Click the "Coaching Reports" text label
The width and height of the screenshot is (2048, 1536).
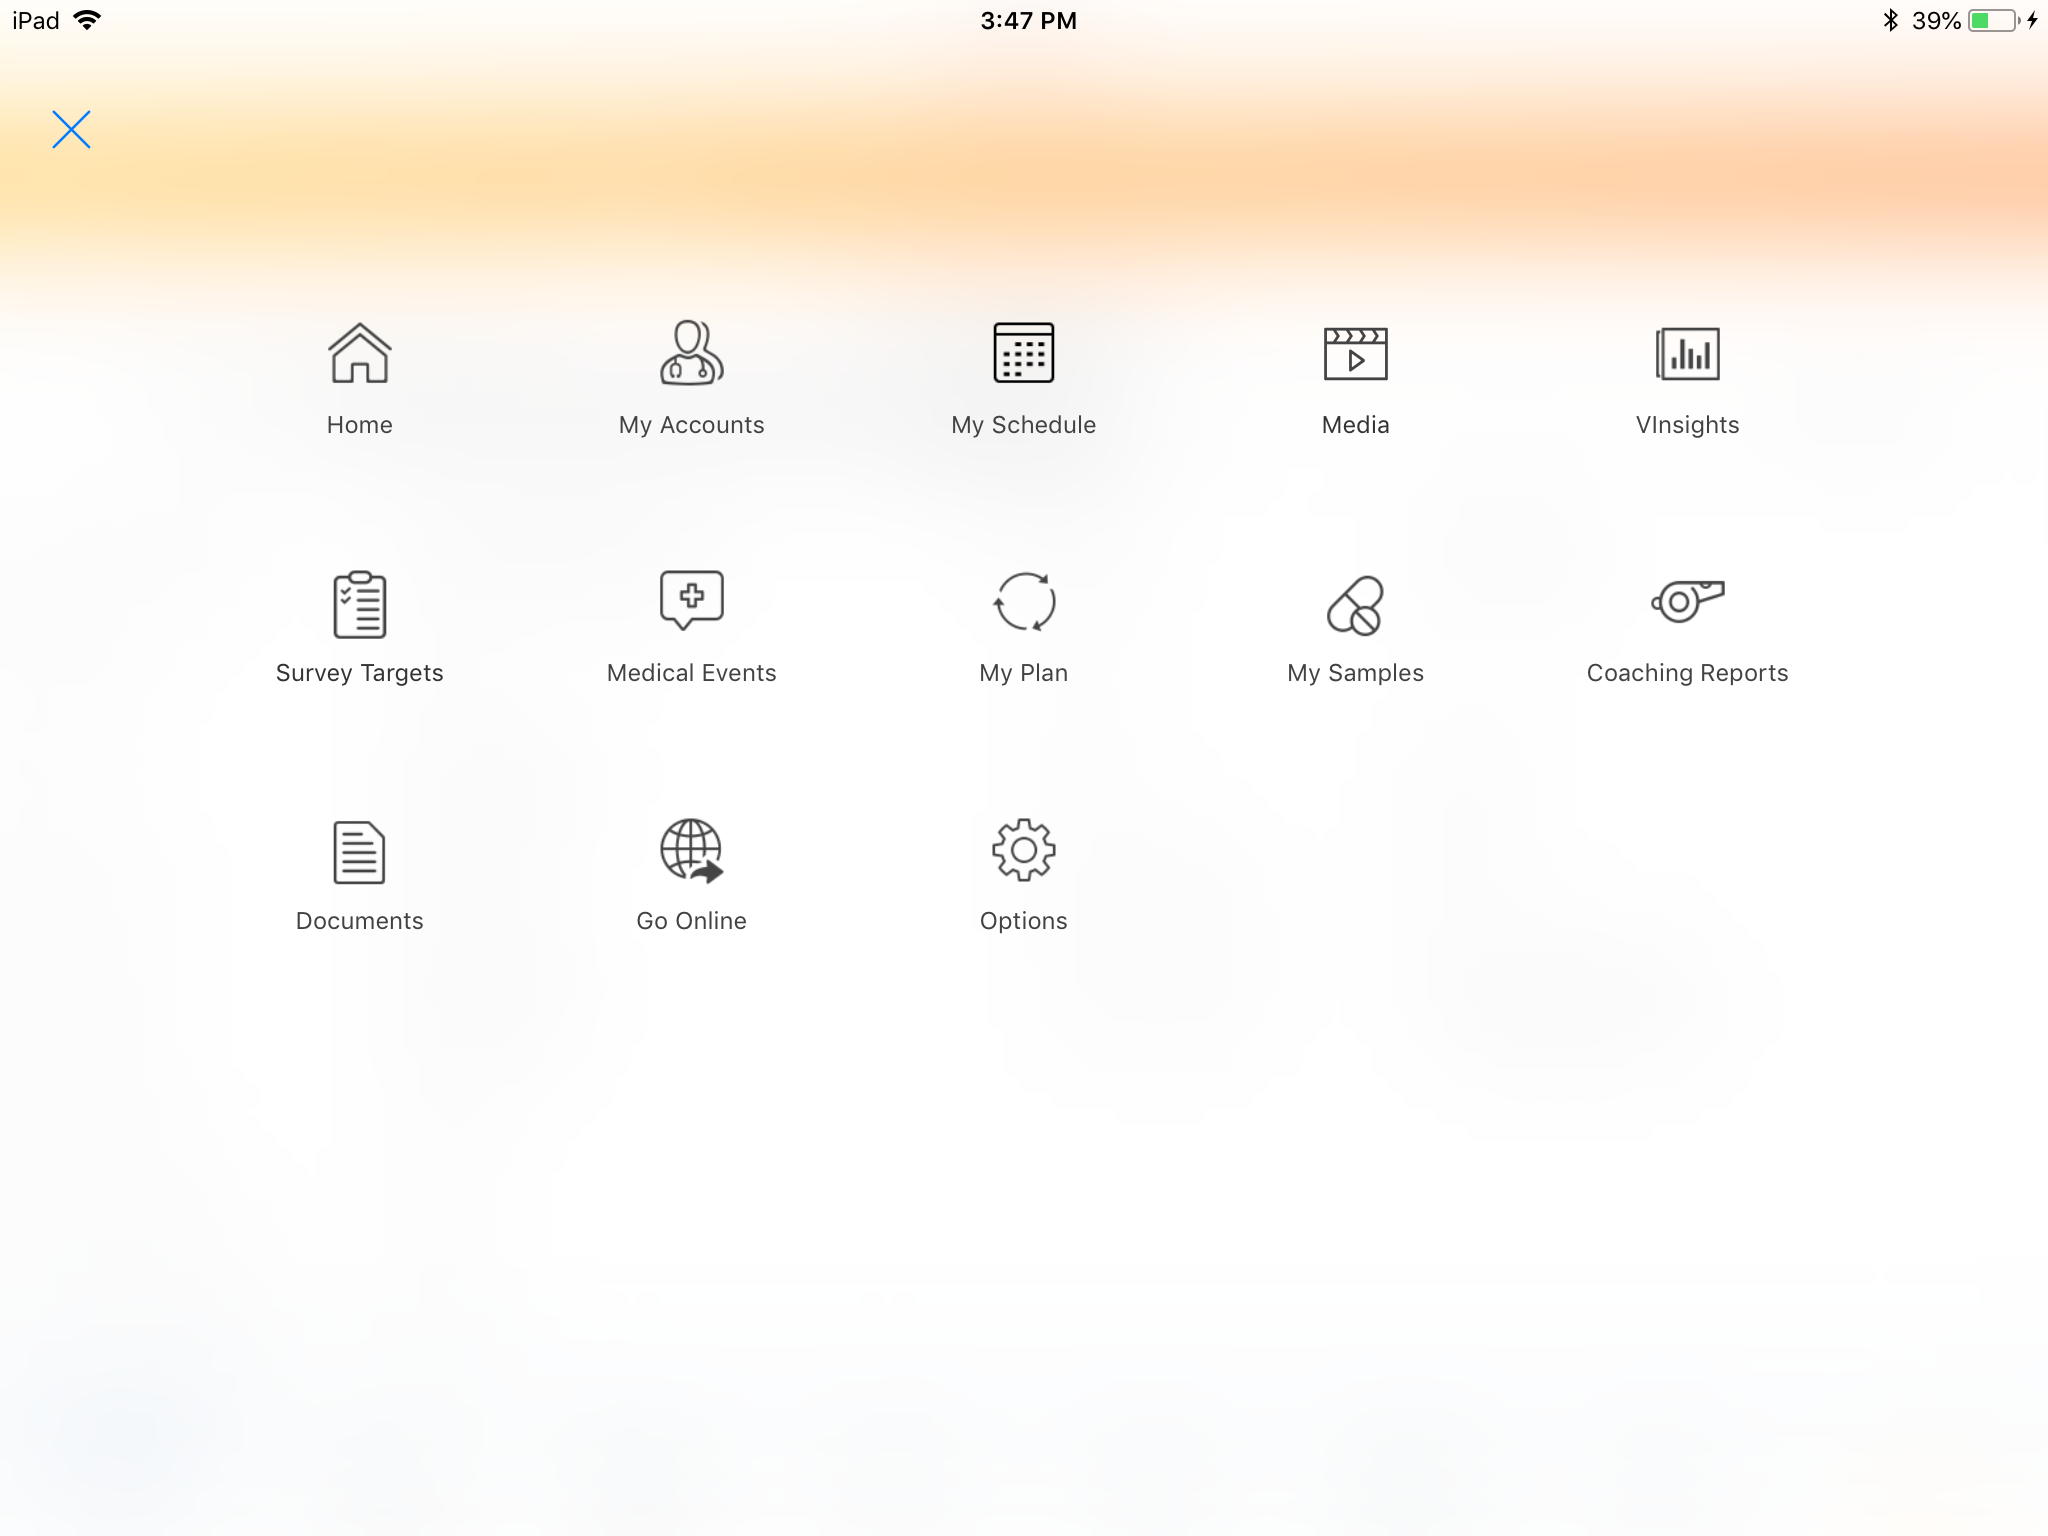tap(1687, 673)
